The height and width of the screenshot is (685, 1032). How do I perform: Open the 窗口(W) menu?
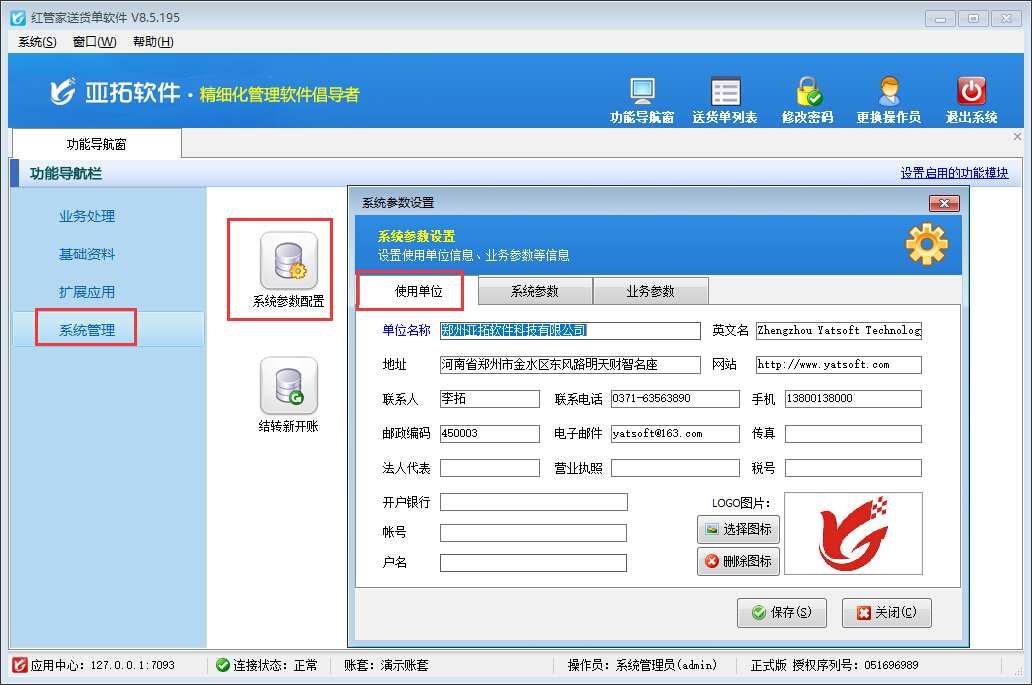(95, 42)
